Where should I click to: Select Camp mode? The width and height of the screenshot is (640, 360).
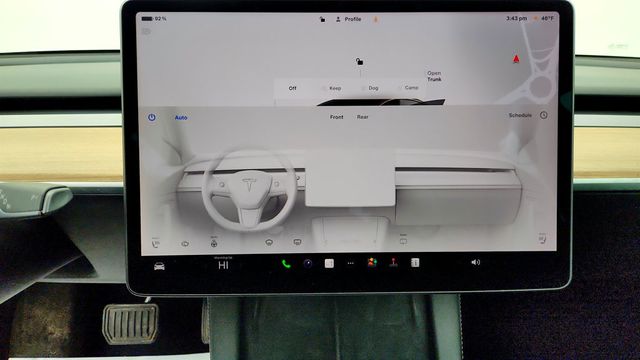[411, 88]
